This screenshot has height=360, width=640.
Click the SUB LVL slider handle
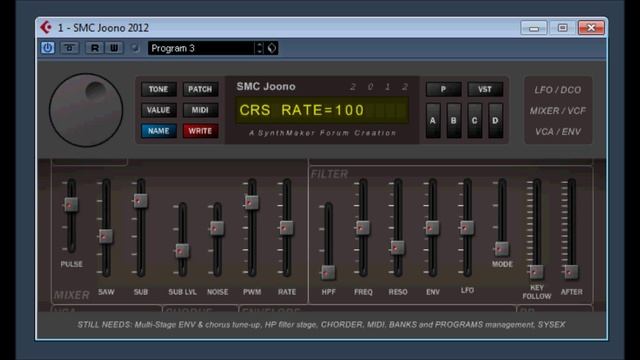coord(182,251)
